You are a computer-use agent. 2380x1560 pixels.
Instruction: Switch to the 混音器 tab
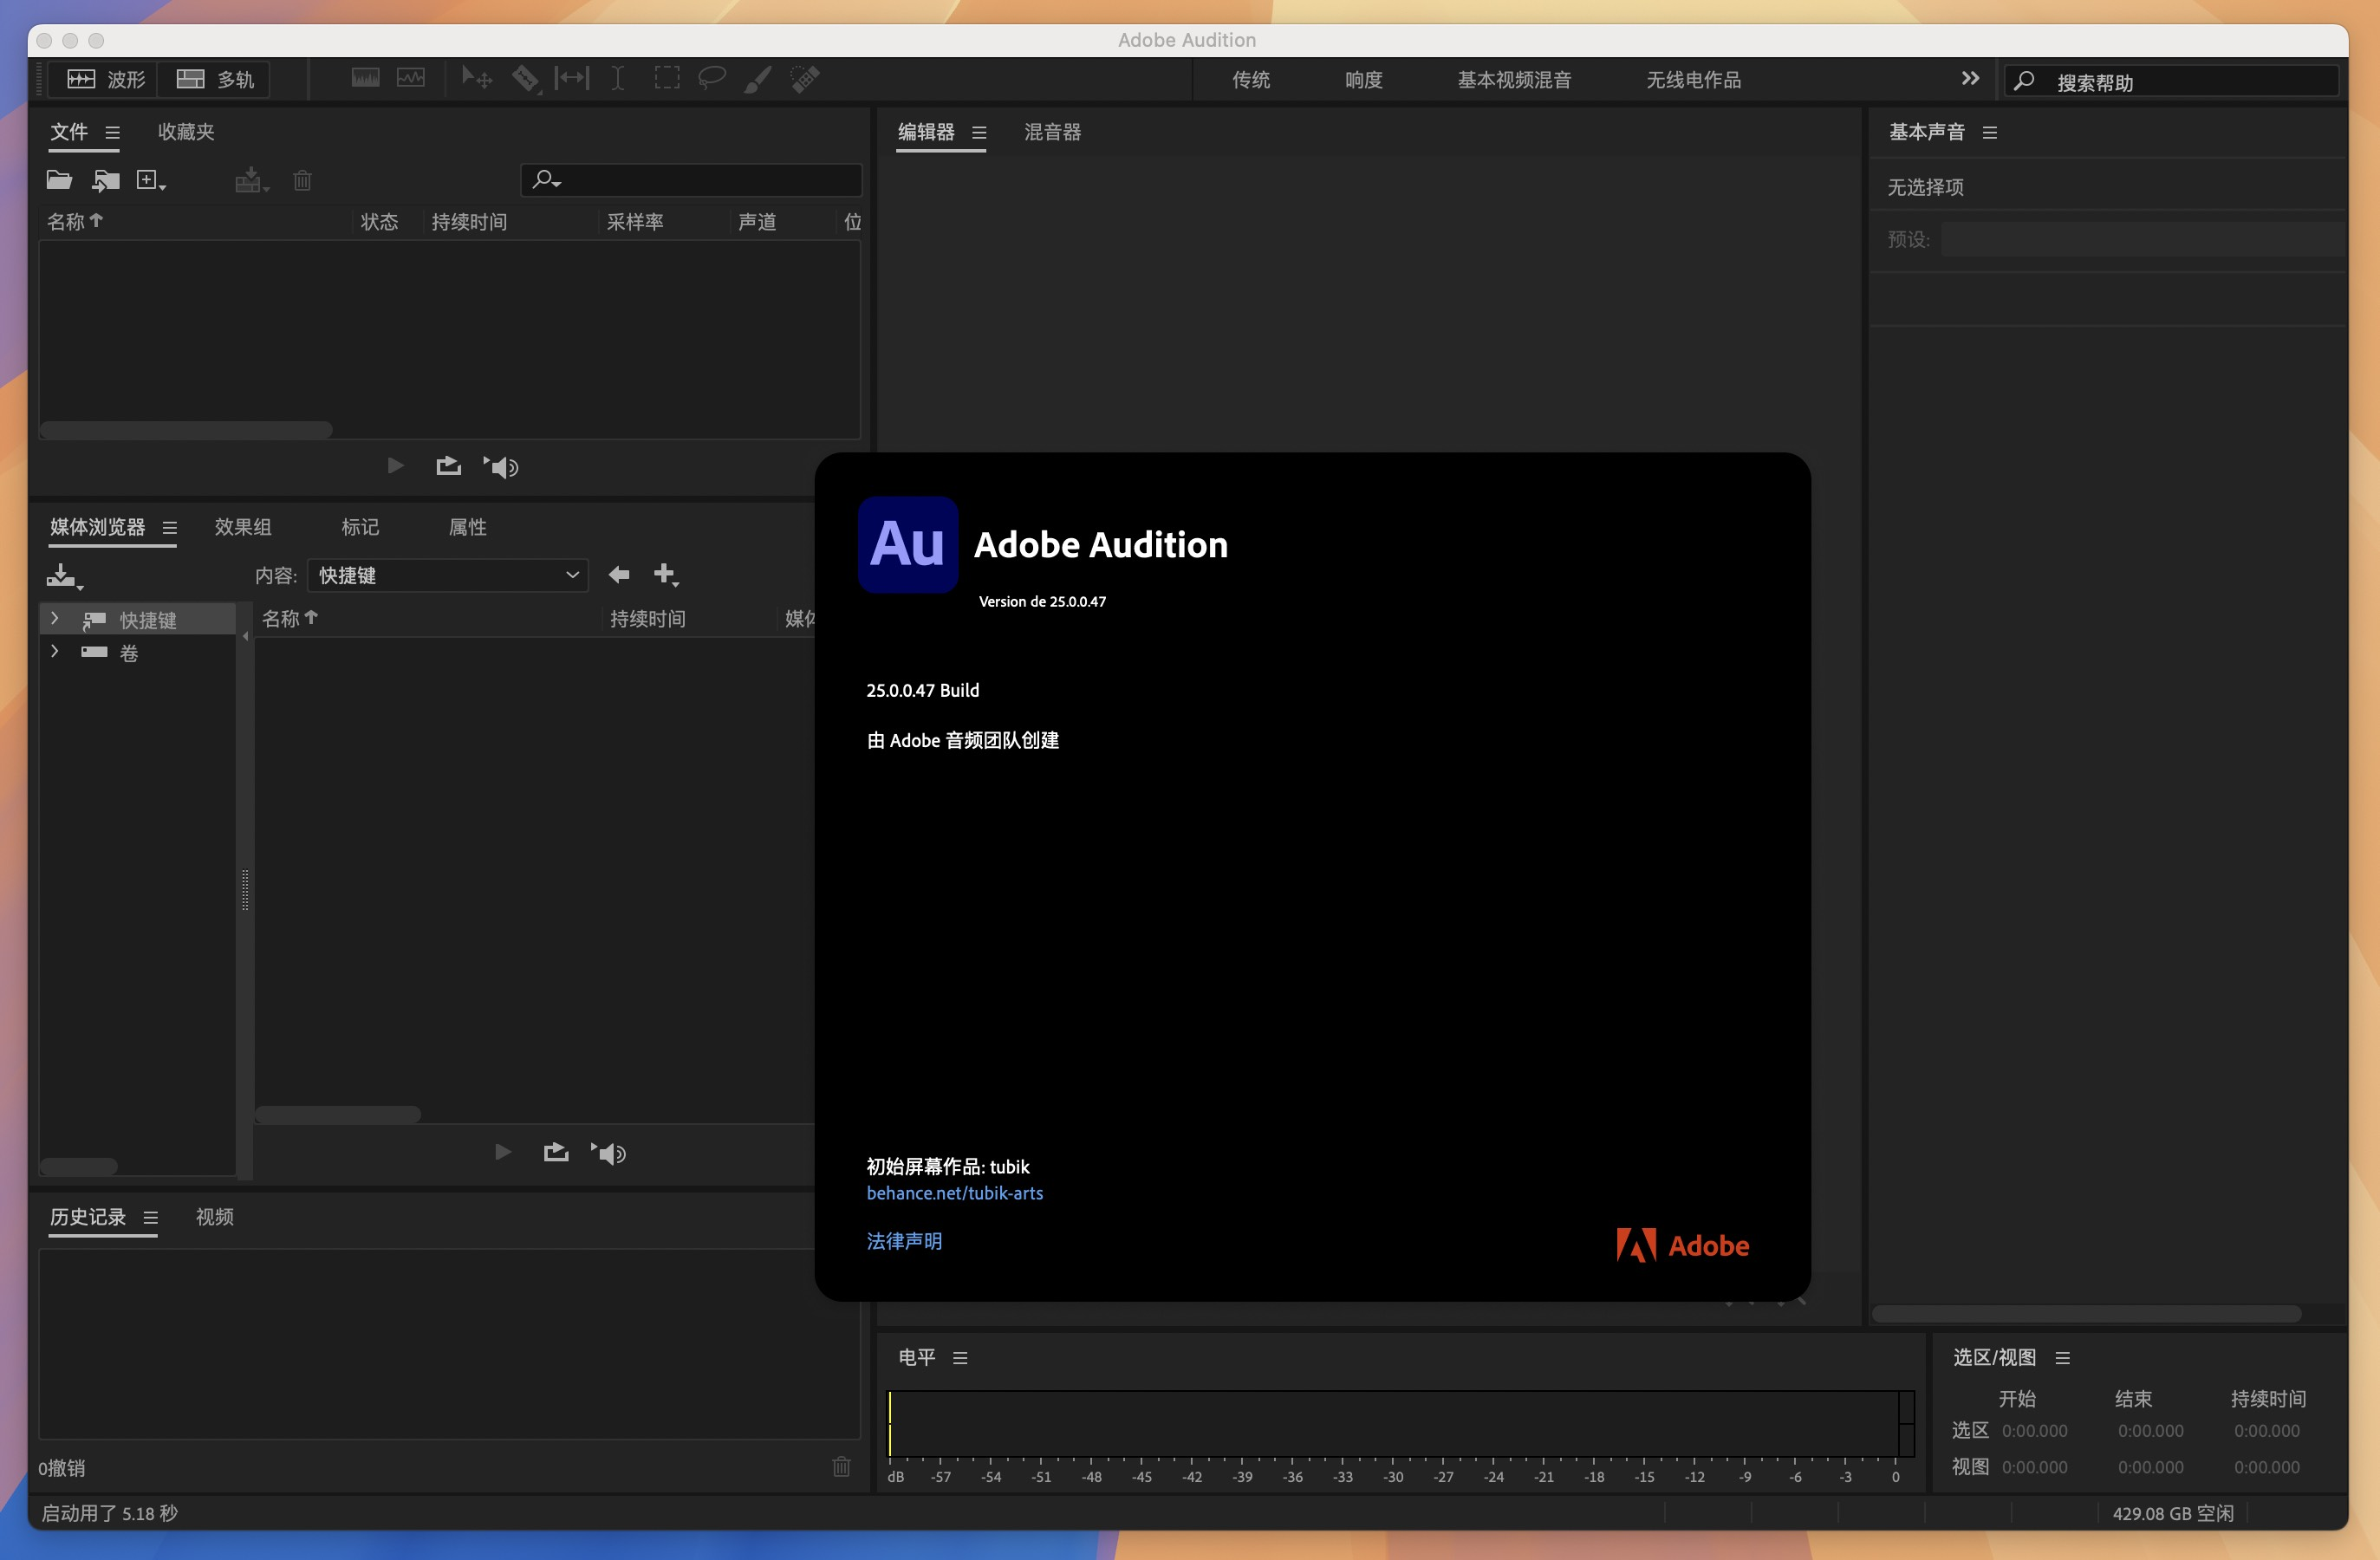click(1051, 131)
